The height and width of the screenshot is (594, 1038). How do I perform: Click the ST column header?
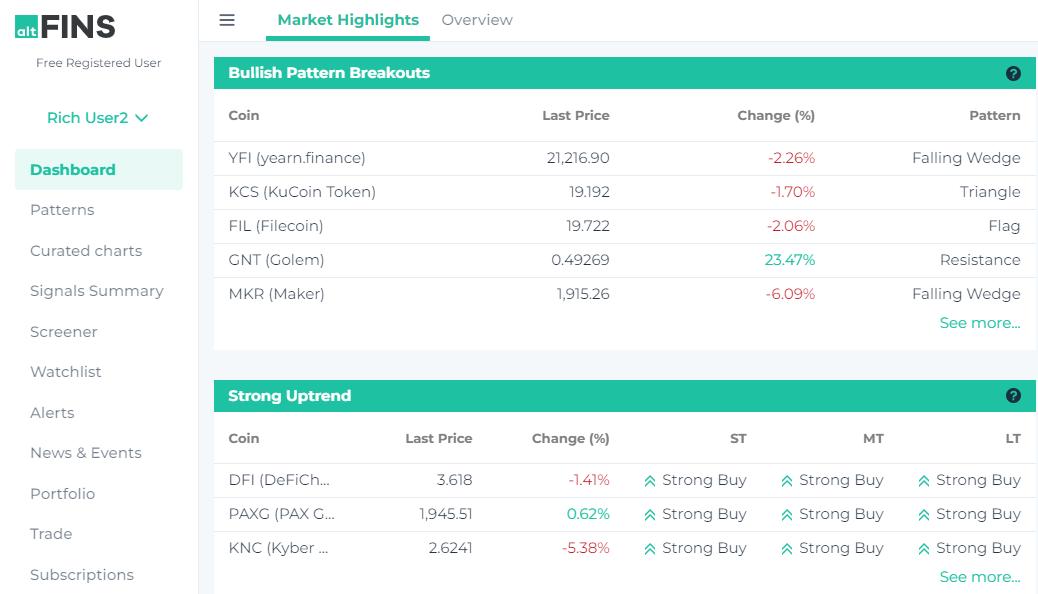pos(738,439)
